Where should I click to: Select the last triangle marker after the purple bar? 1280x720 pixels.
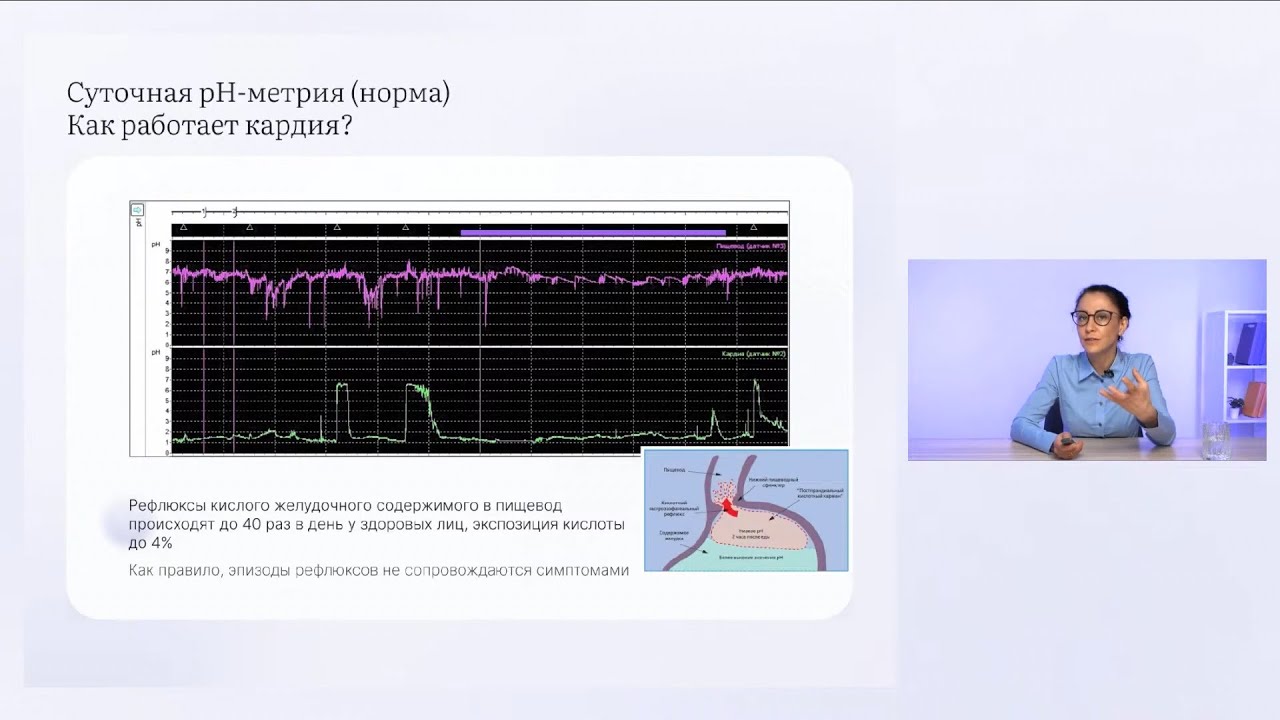(x=754, y=227)
